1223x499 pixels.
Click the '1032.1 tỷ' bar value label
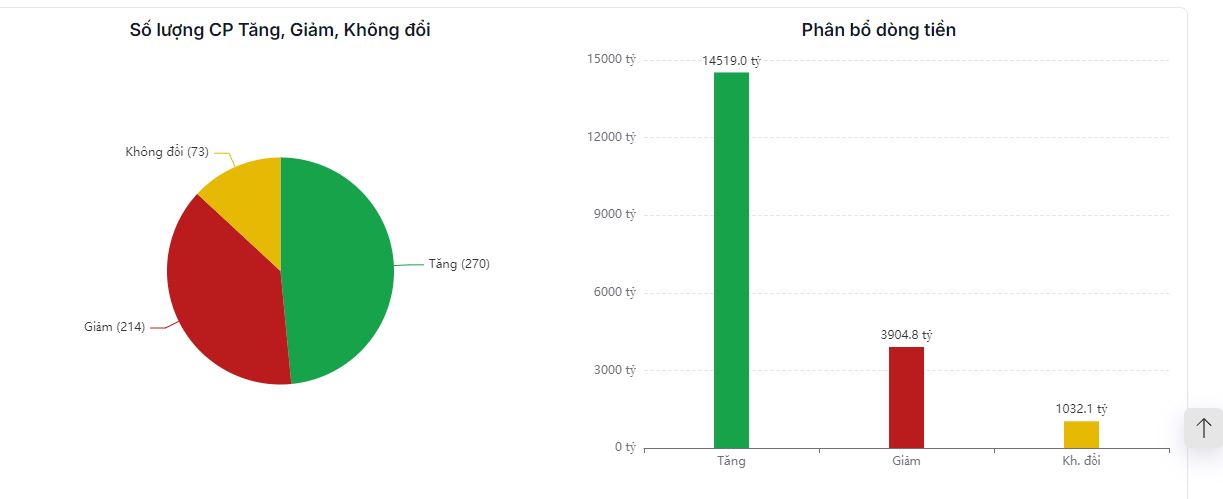coord(1081,409)
